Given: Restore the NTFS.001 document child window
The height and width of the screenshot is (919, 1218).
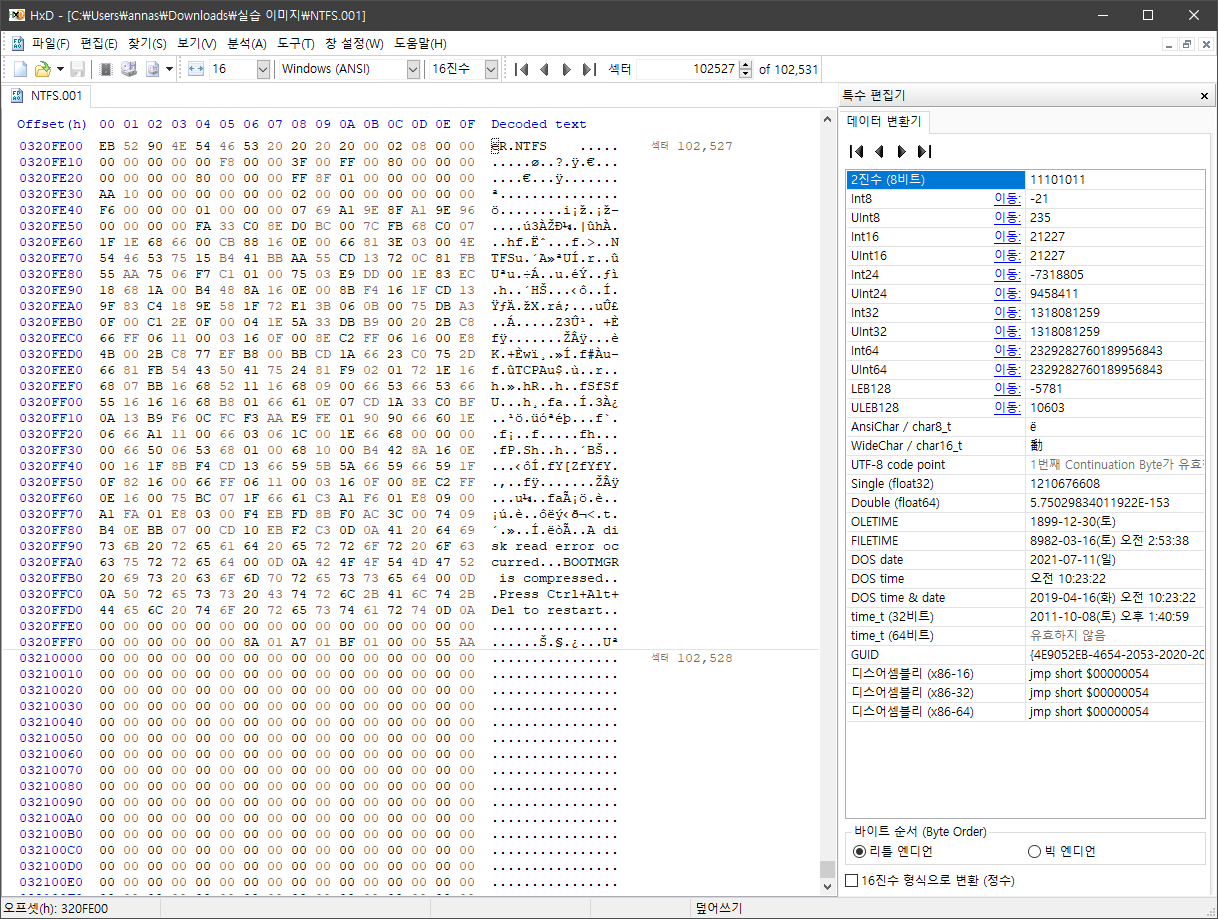Looking at the screenshot, I should pos(1186,44).
